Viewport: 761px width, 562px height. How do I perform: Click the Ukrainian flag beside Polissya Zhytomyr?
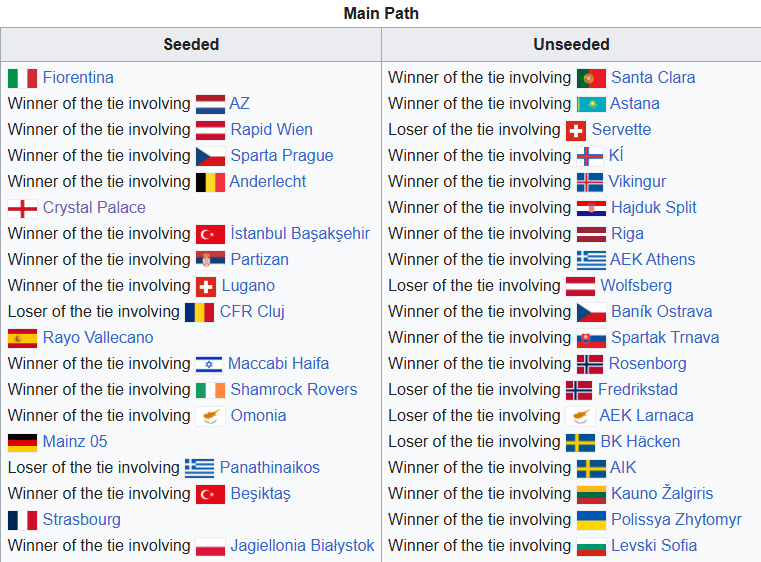[x=591, y=520]
